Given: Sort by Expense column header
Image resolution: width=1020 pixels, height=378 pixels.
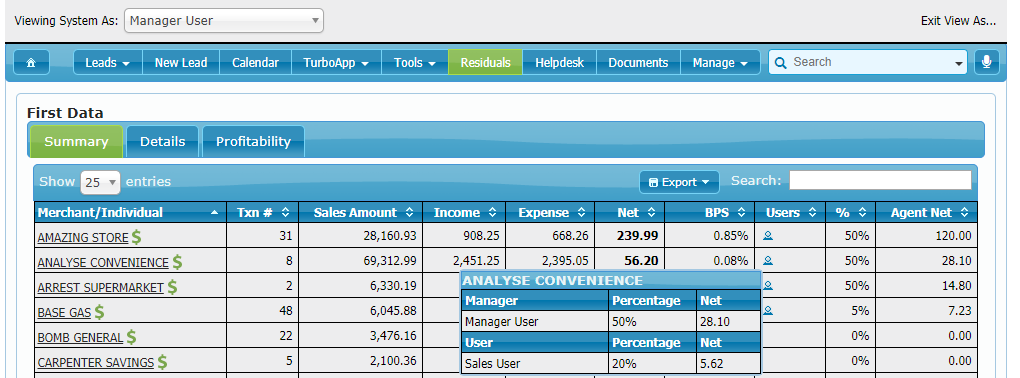Looking at the screenshot, I should tap(550, 212).
